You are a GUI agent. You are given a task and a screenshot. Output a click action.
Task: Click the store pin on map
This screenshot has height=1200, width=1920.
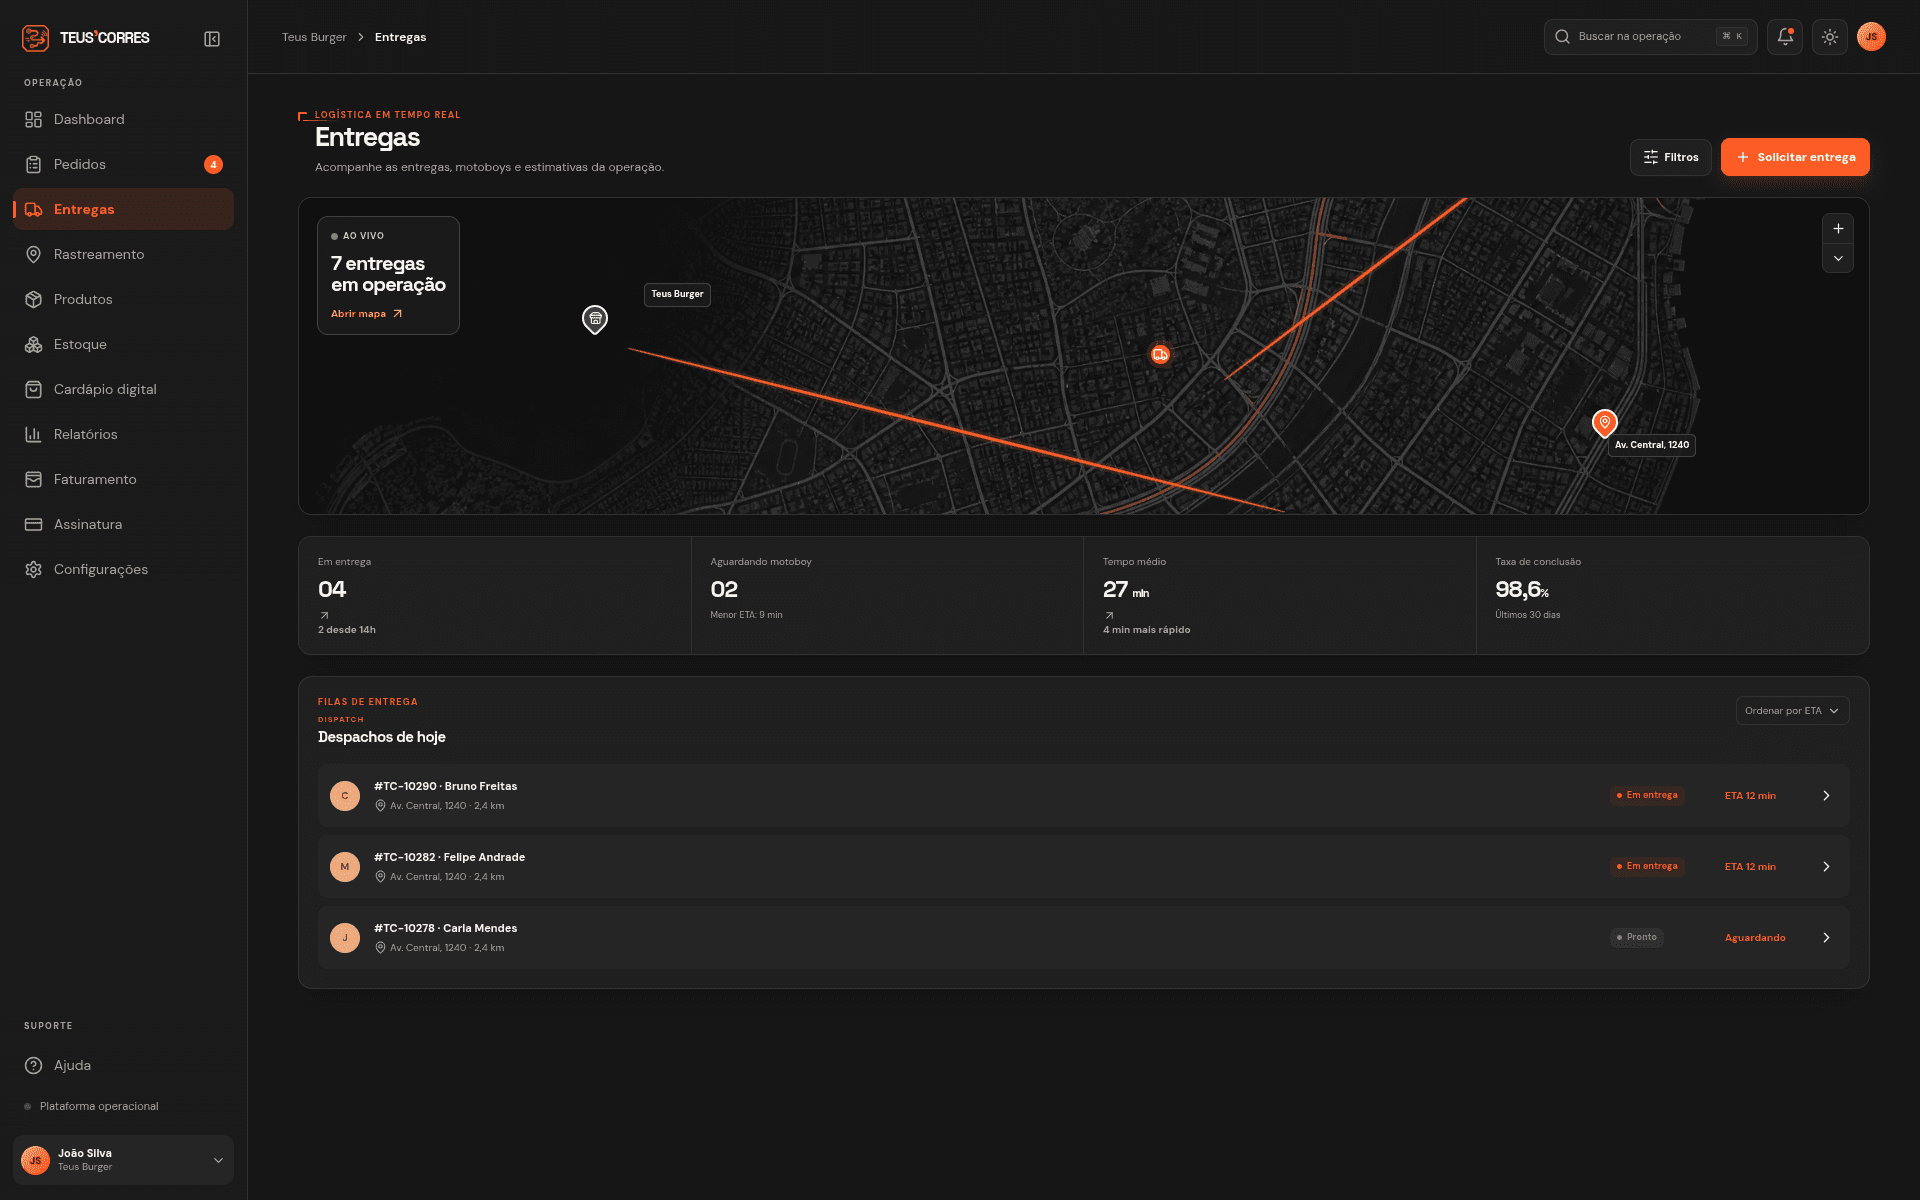(595, 319)
